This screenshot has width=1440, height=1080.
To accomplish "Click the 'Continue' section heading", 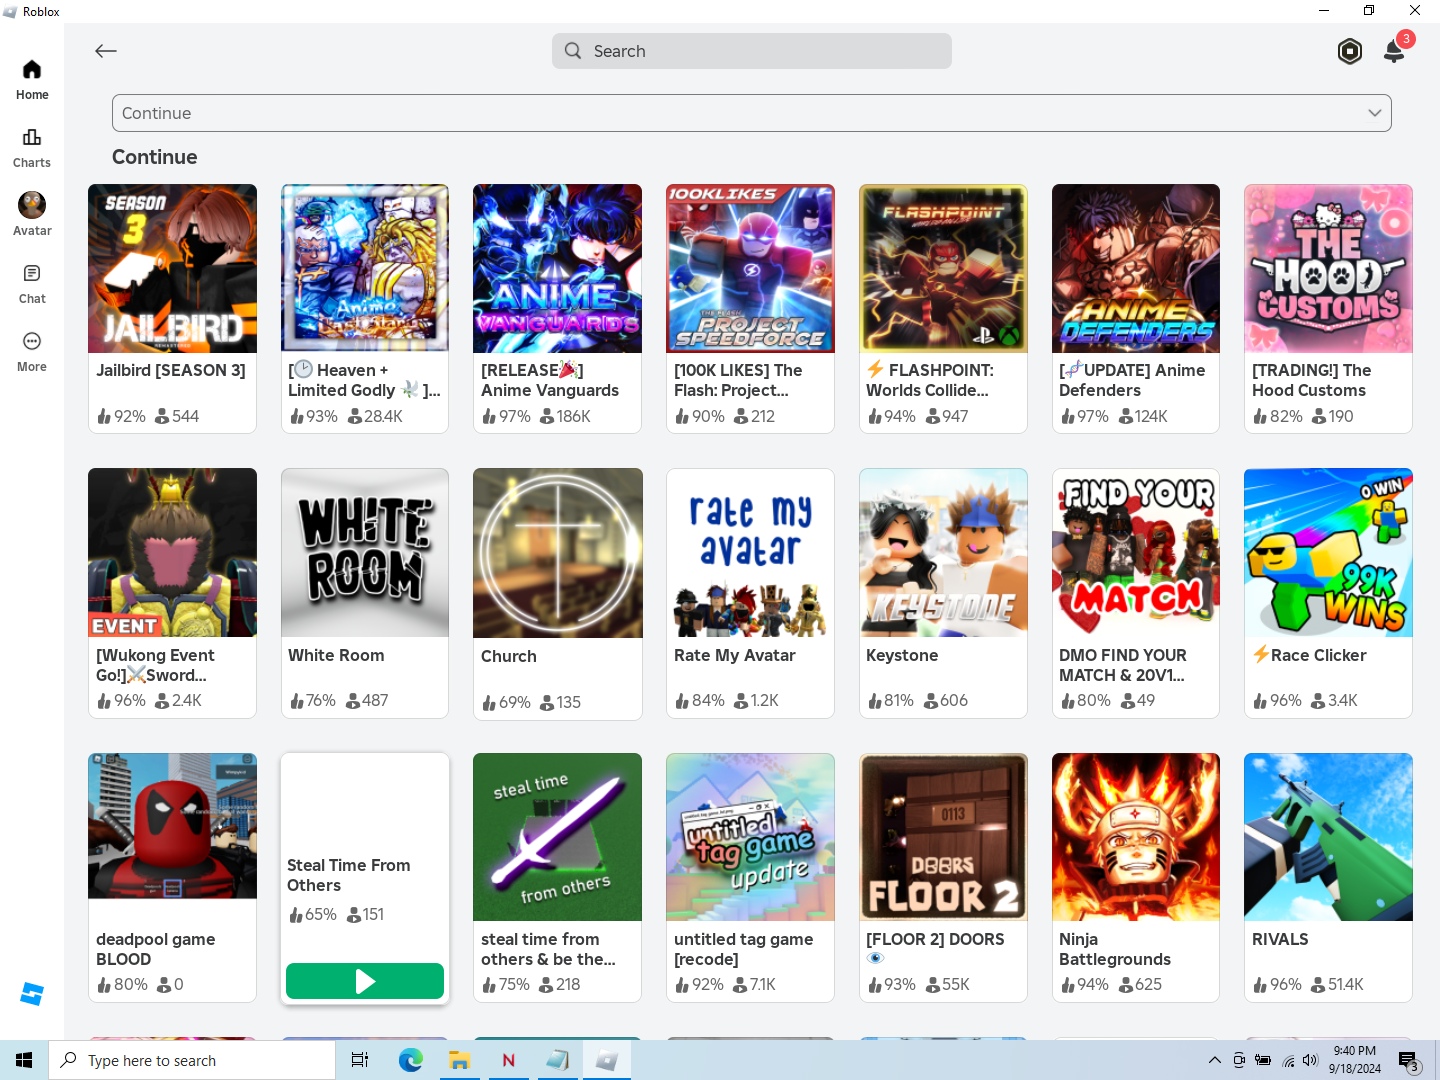I will coord(155,157).
